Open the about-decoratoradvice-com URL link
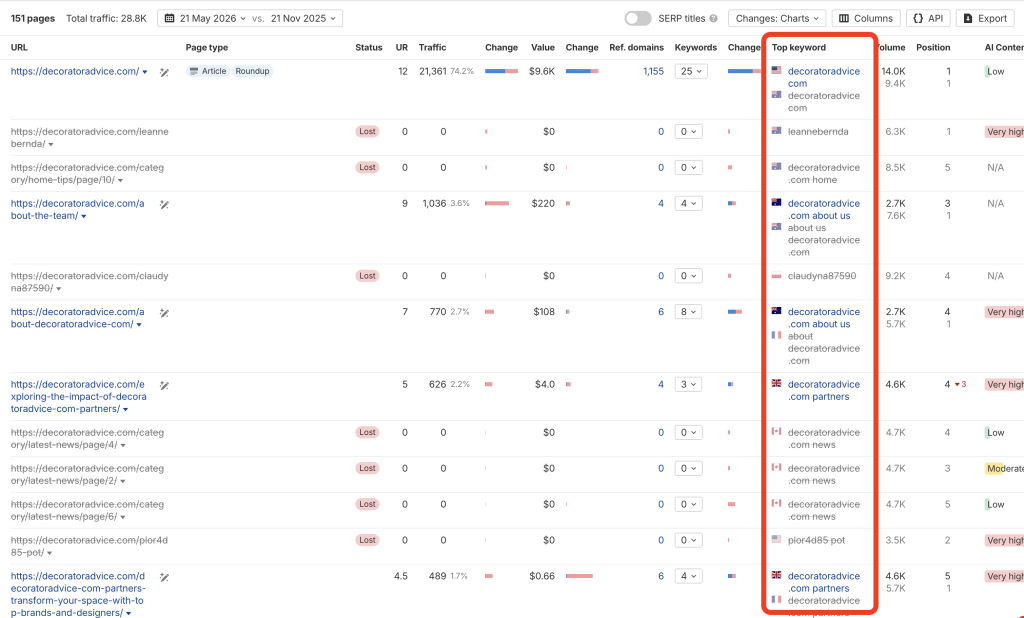This screenshot has height=618, width=1024. tap(77, 317)
